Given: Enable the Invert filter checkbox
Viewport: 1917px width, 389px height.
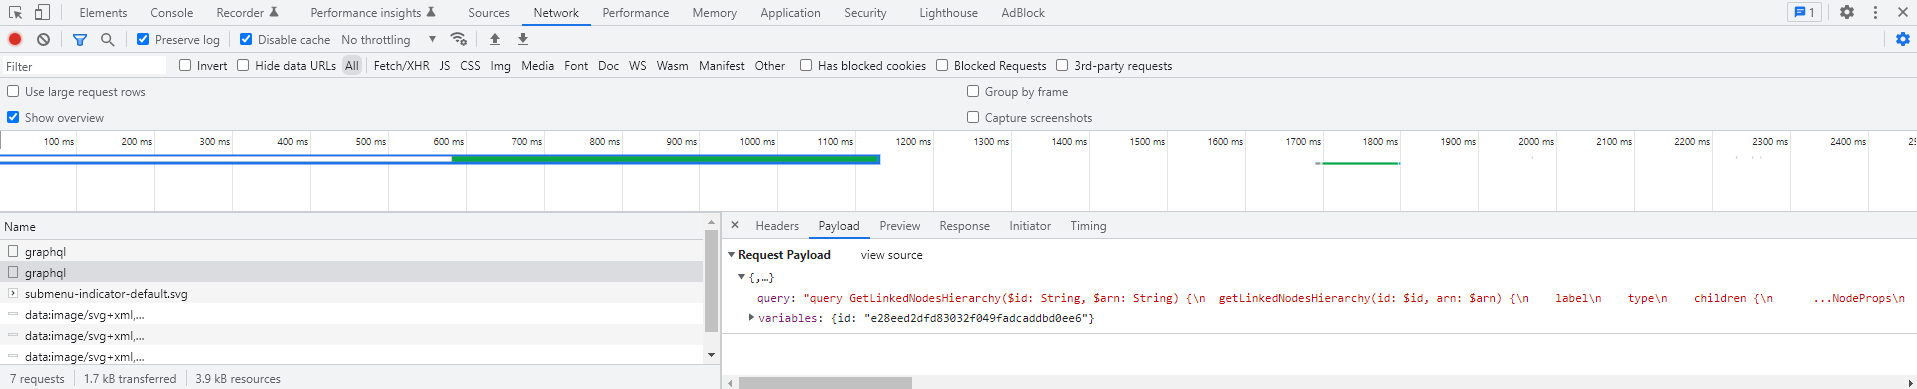Looking at the screenshot, I should point(185,65).
